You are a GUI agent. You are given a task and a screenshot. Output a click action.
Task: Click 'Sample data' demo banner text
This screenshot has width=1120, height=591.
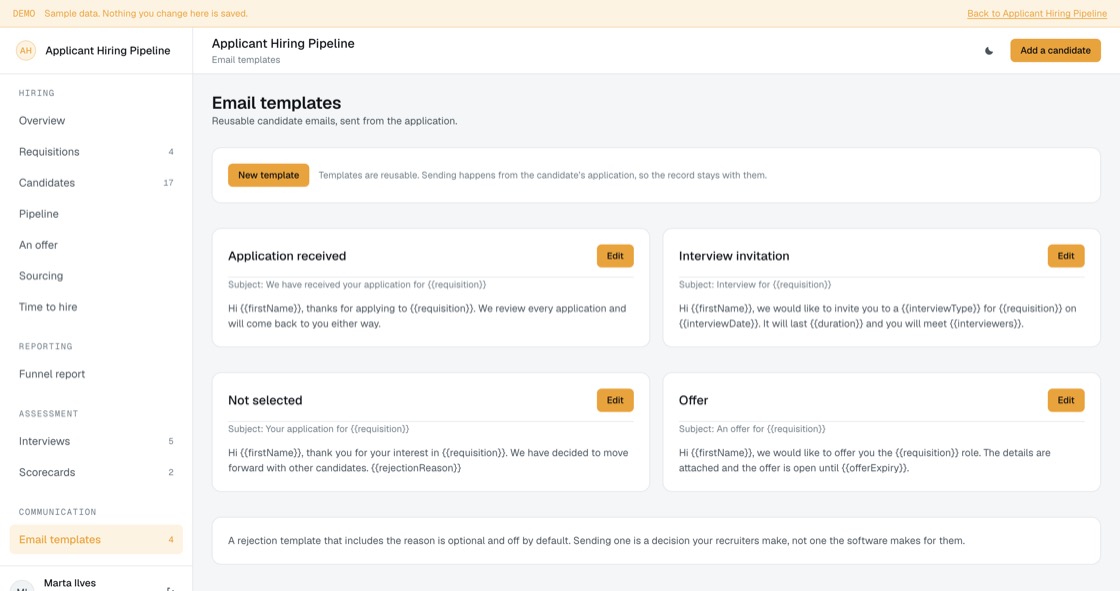146,14
